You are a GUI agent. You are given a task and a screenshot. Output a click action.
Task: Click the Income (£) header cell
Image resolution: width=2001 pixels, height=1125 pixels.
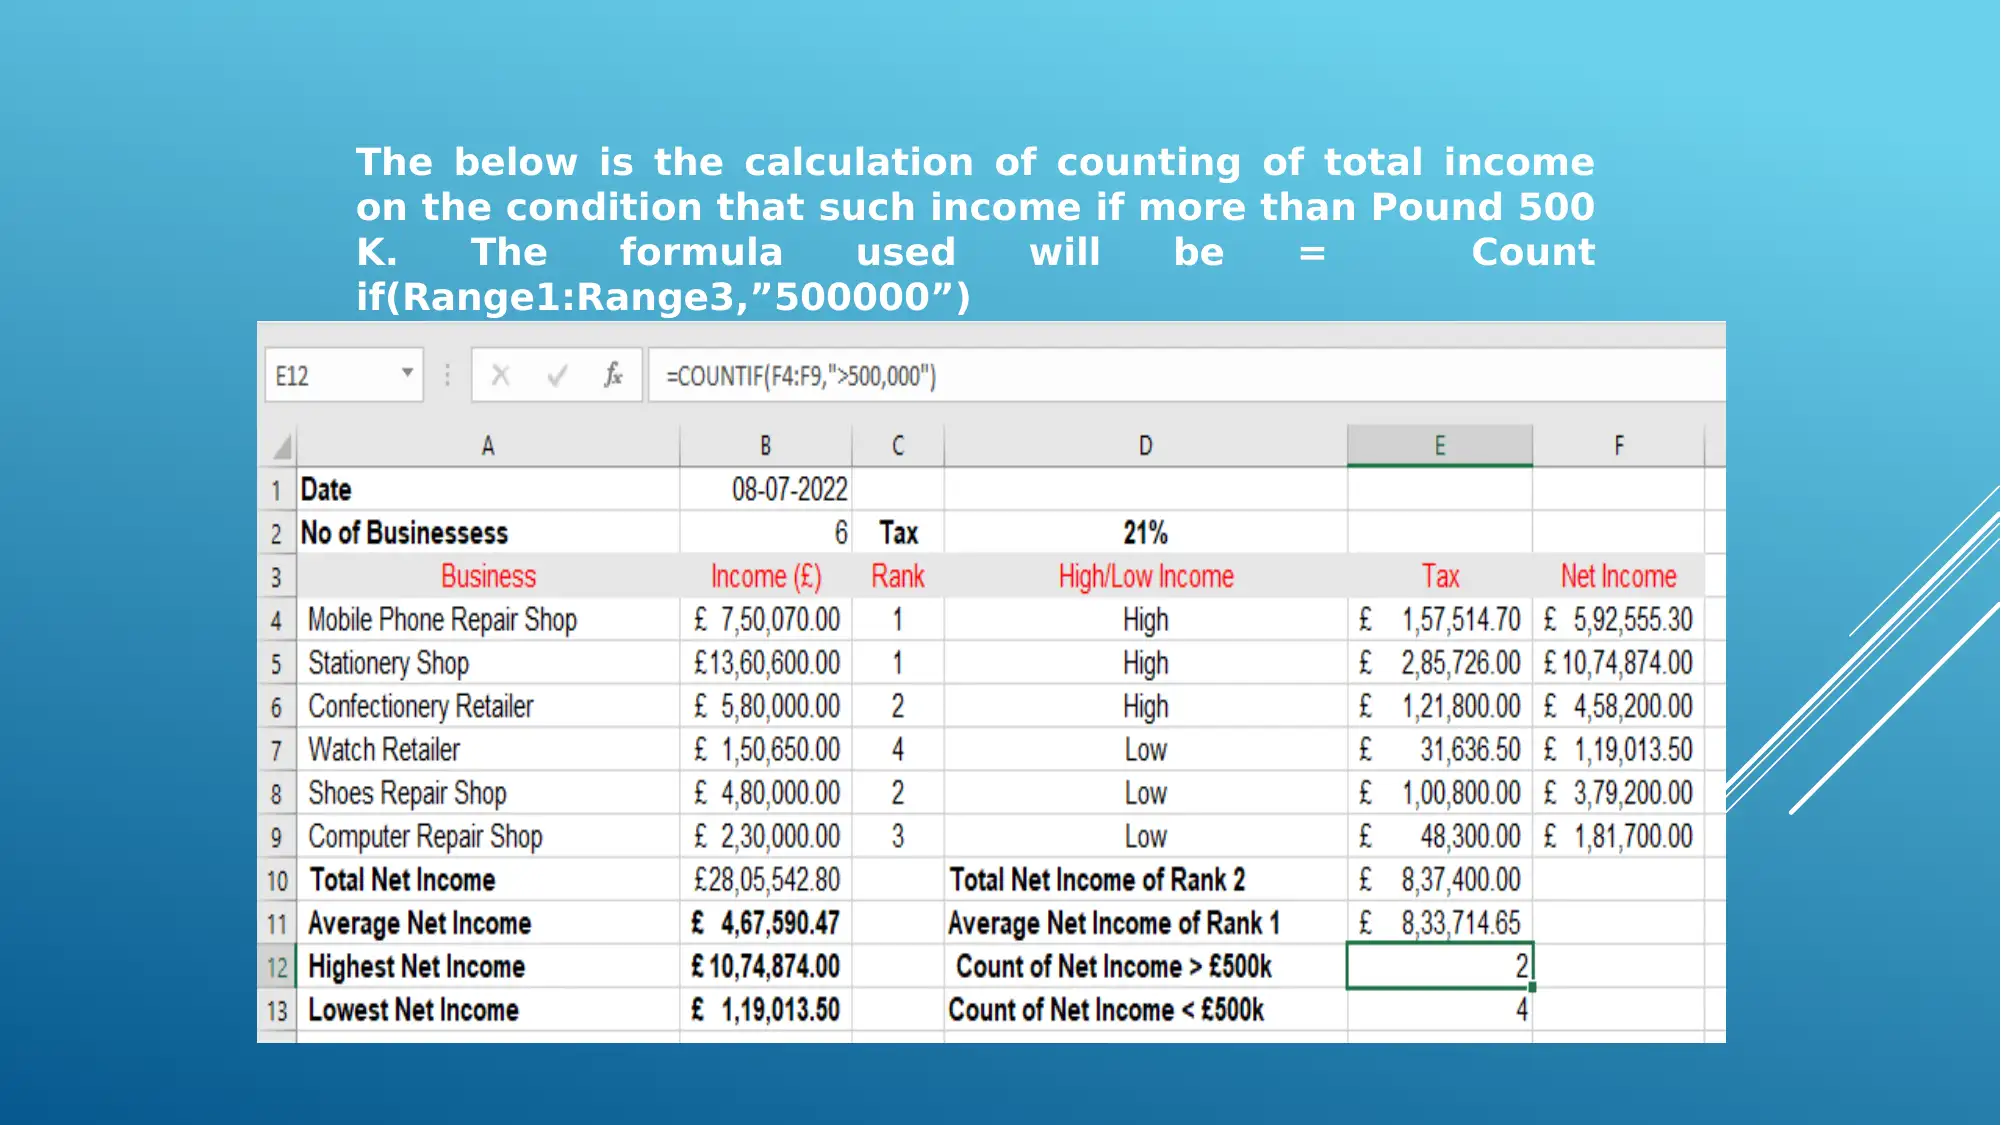(766, 577)
